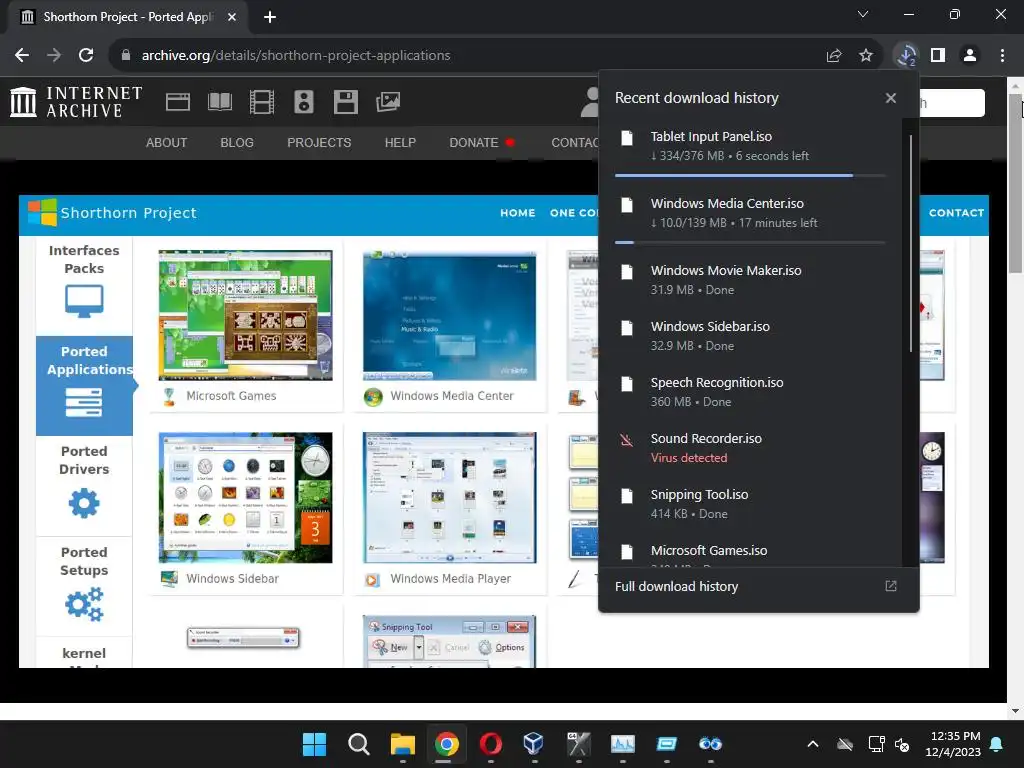Click the notification bell icon in tray
The width and height of the screenshot is (1024, 768).
pyautogui.click(x=997, y=744)
